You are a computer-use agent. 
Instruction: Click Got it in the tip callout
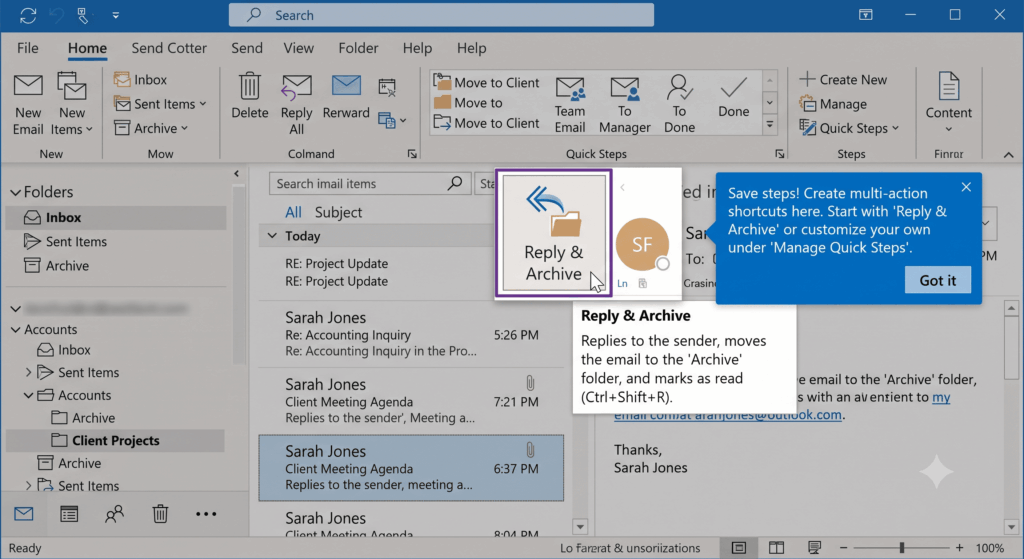pos(937,280)
